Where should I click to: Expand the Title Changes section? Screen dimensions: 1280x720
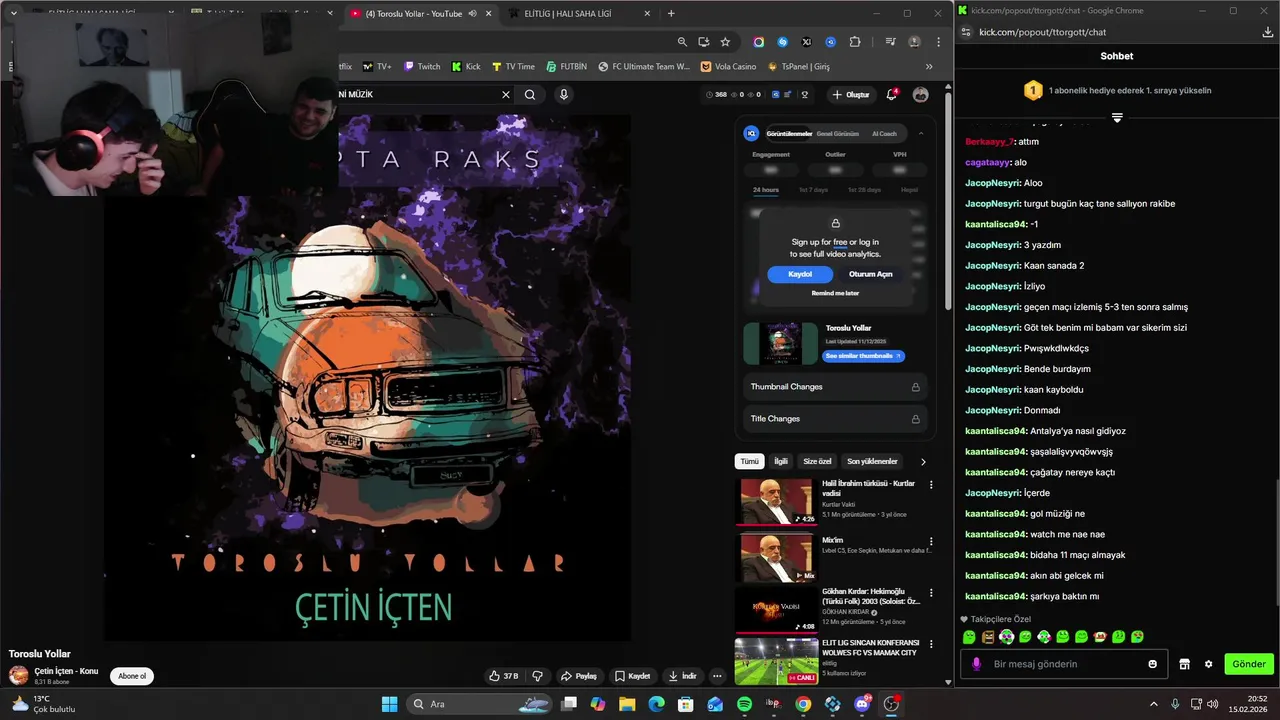coord(835,419)
